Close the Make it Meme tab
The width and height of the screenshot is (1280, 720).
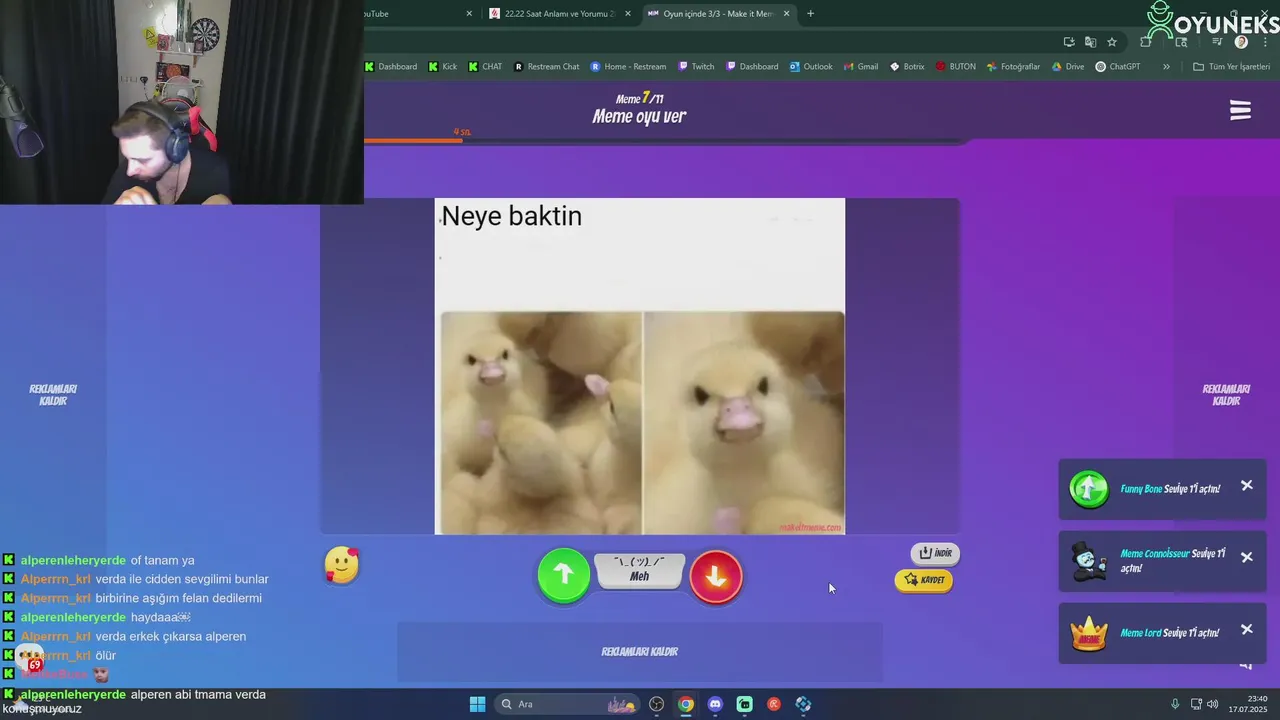click(786, 14)
